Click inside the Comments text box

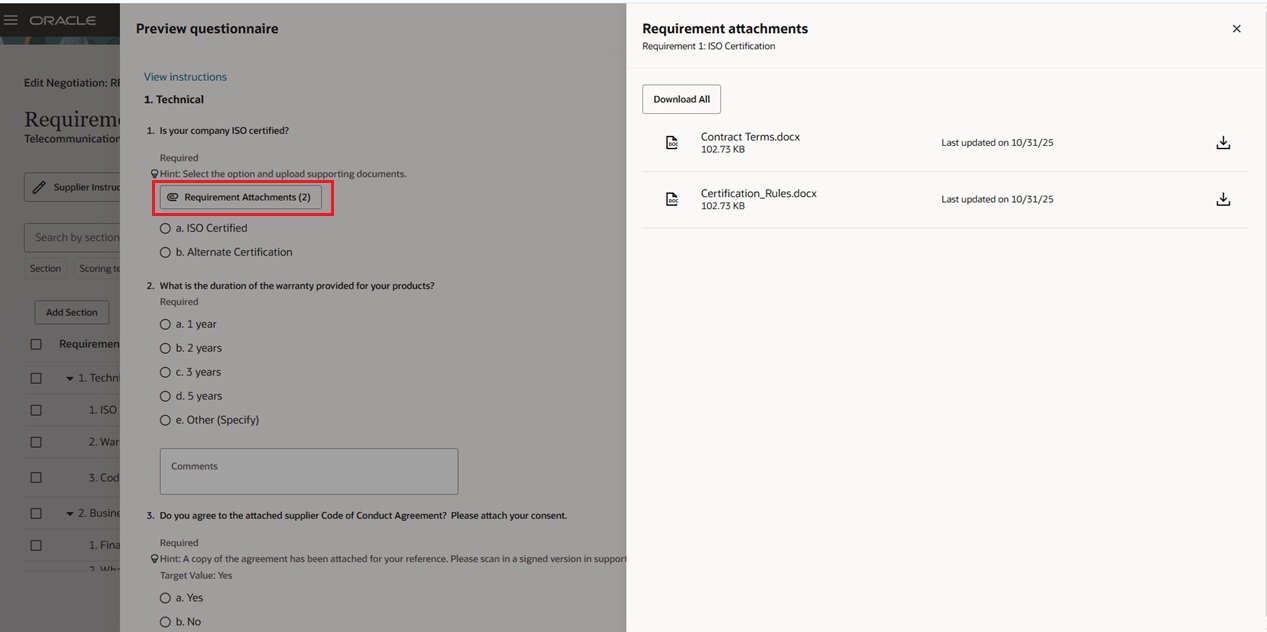coord(308,470)
